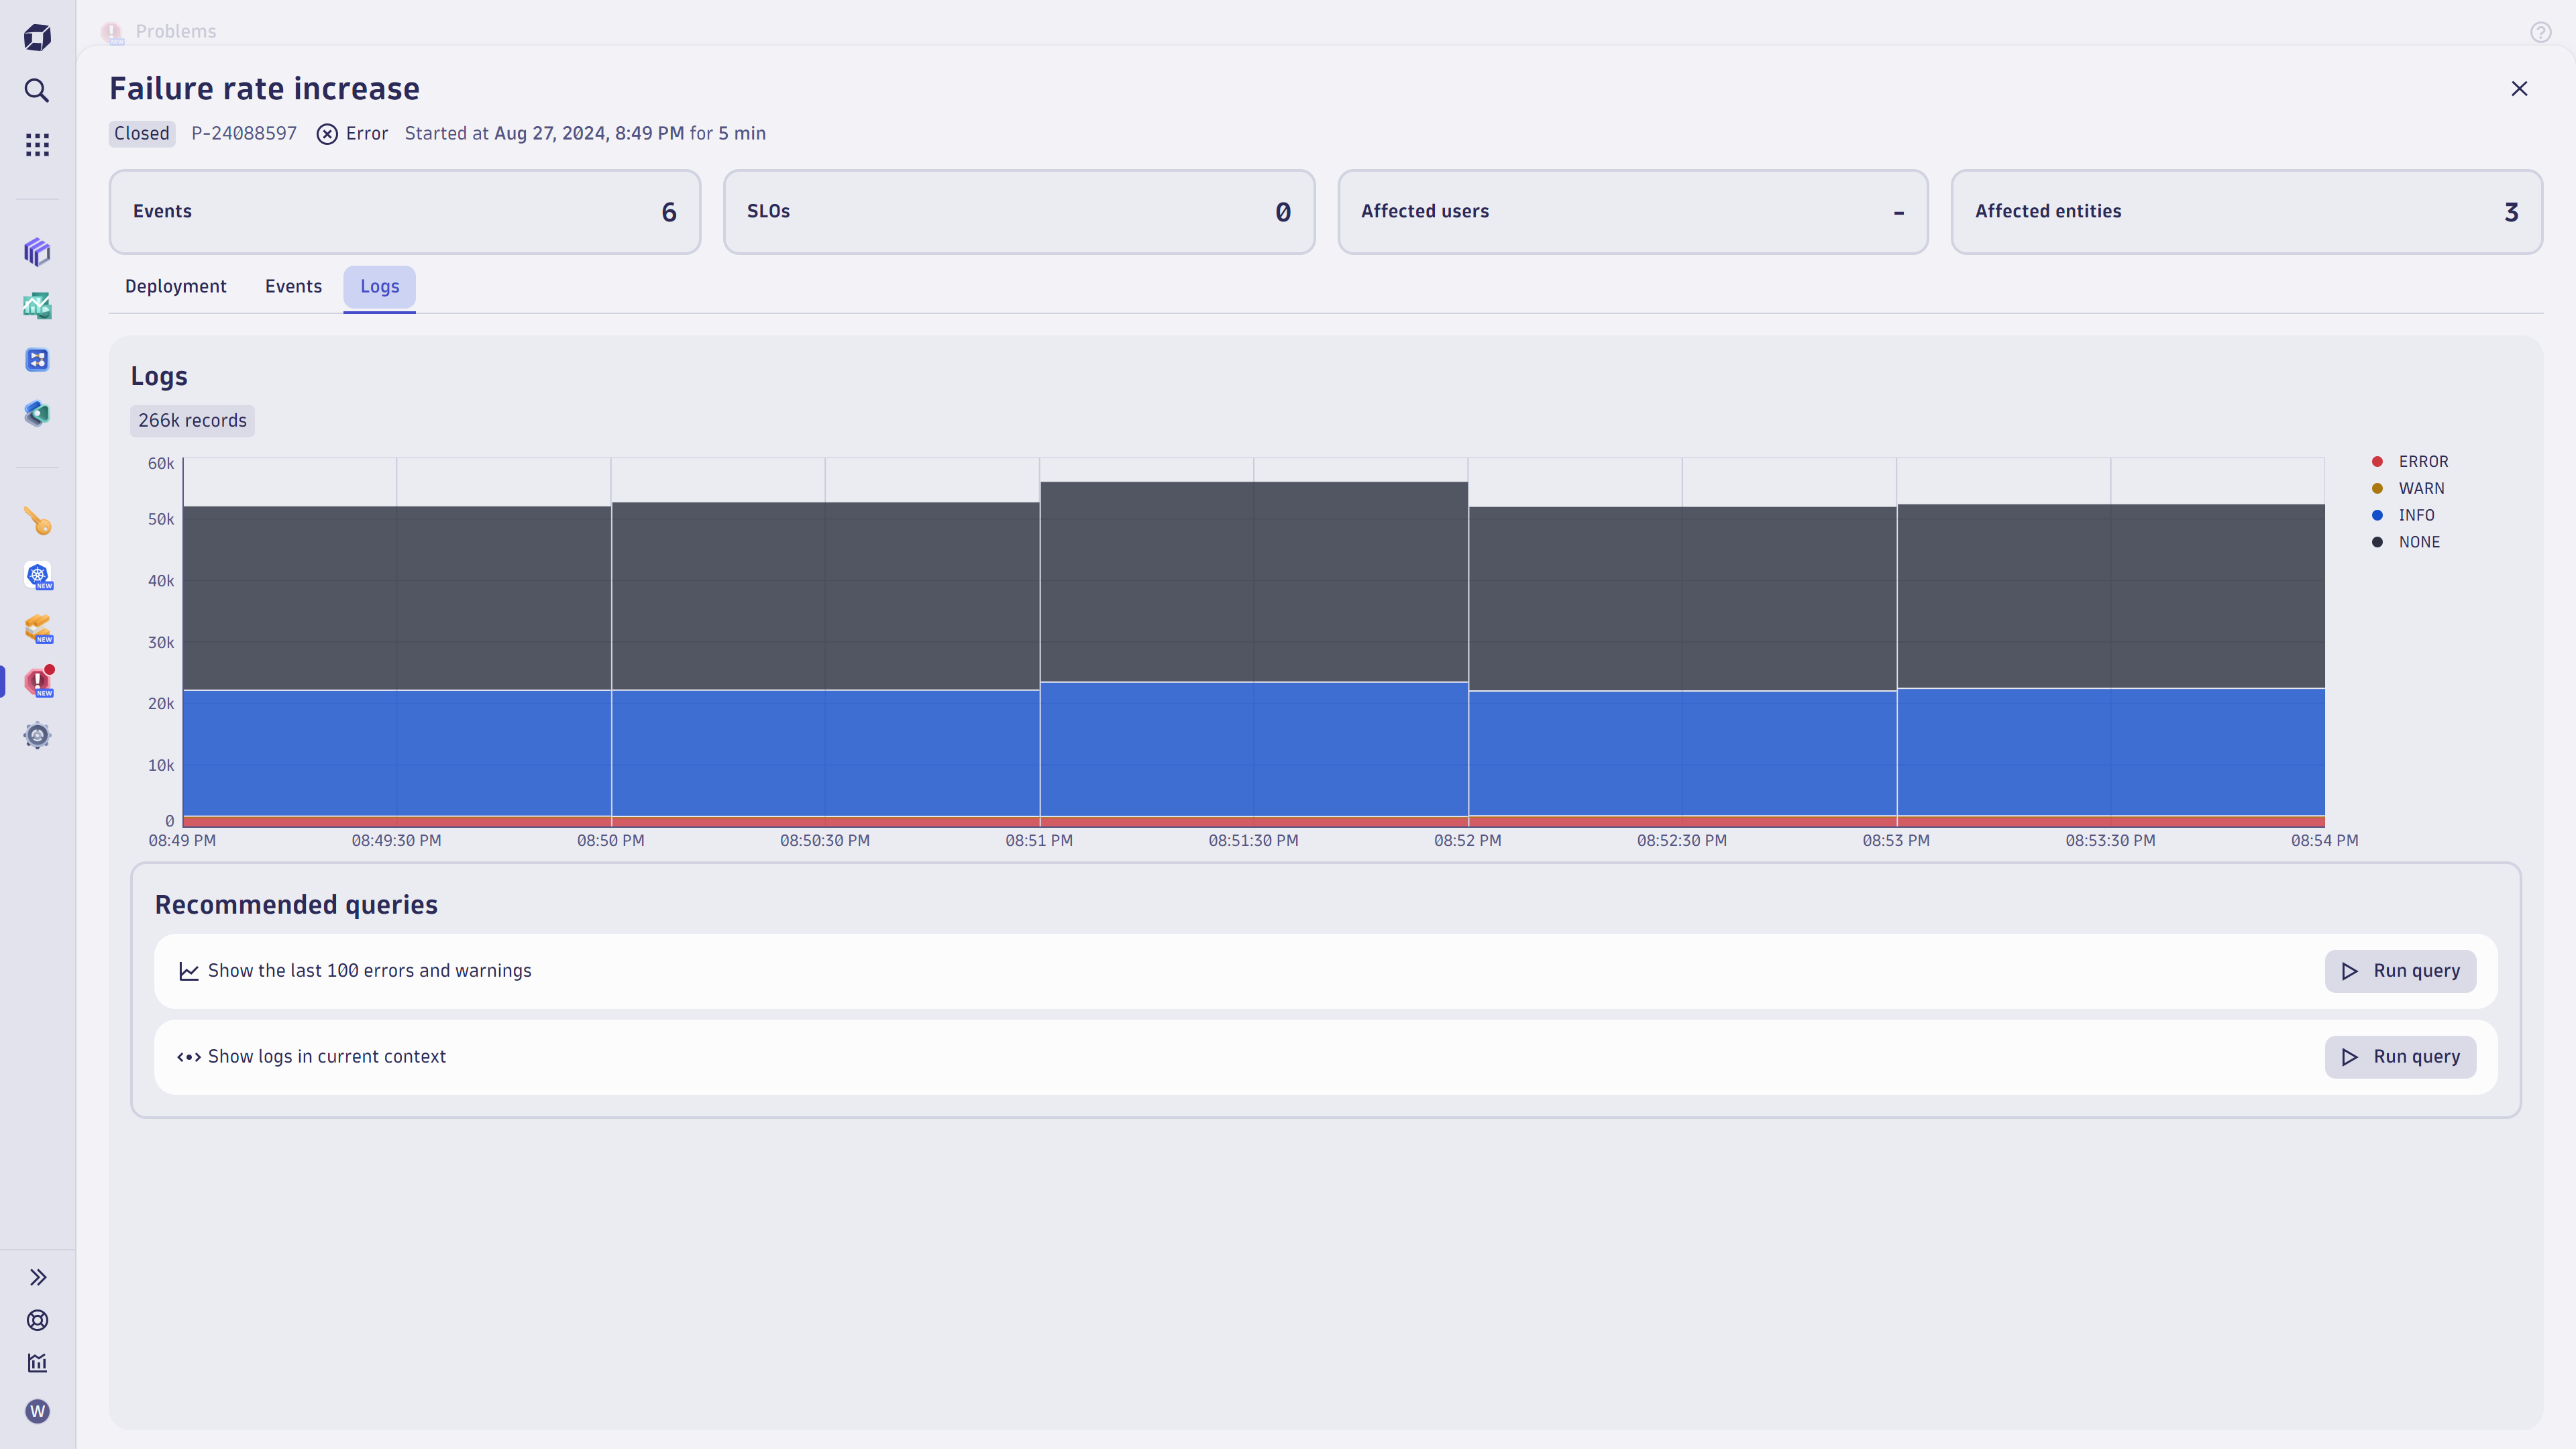Viewport: 2576px width, 1449px height.
Task: Run query for last 100 errors and warnings
Action: pos(2400,970)
